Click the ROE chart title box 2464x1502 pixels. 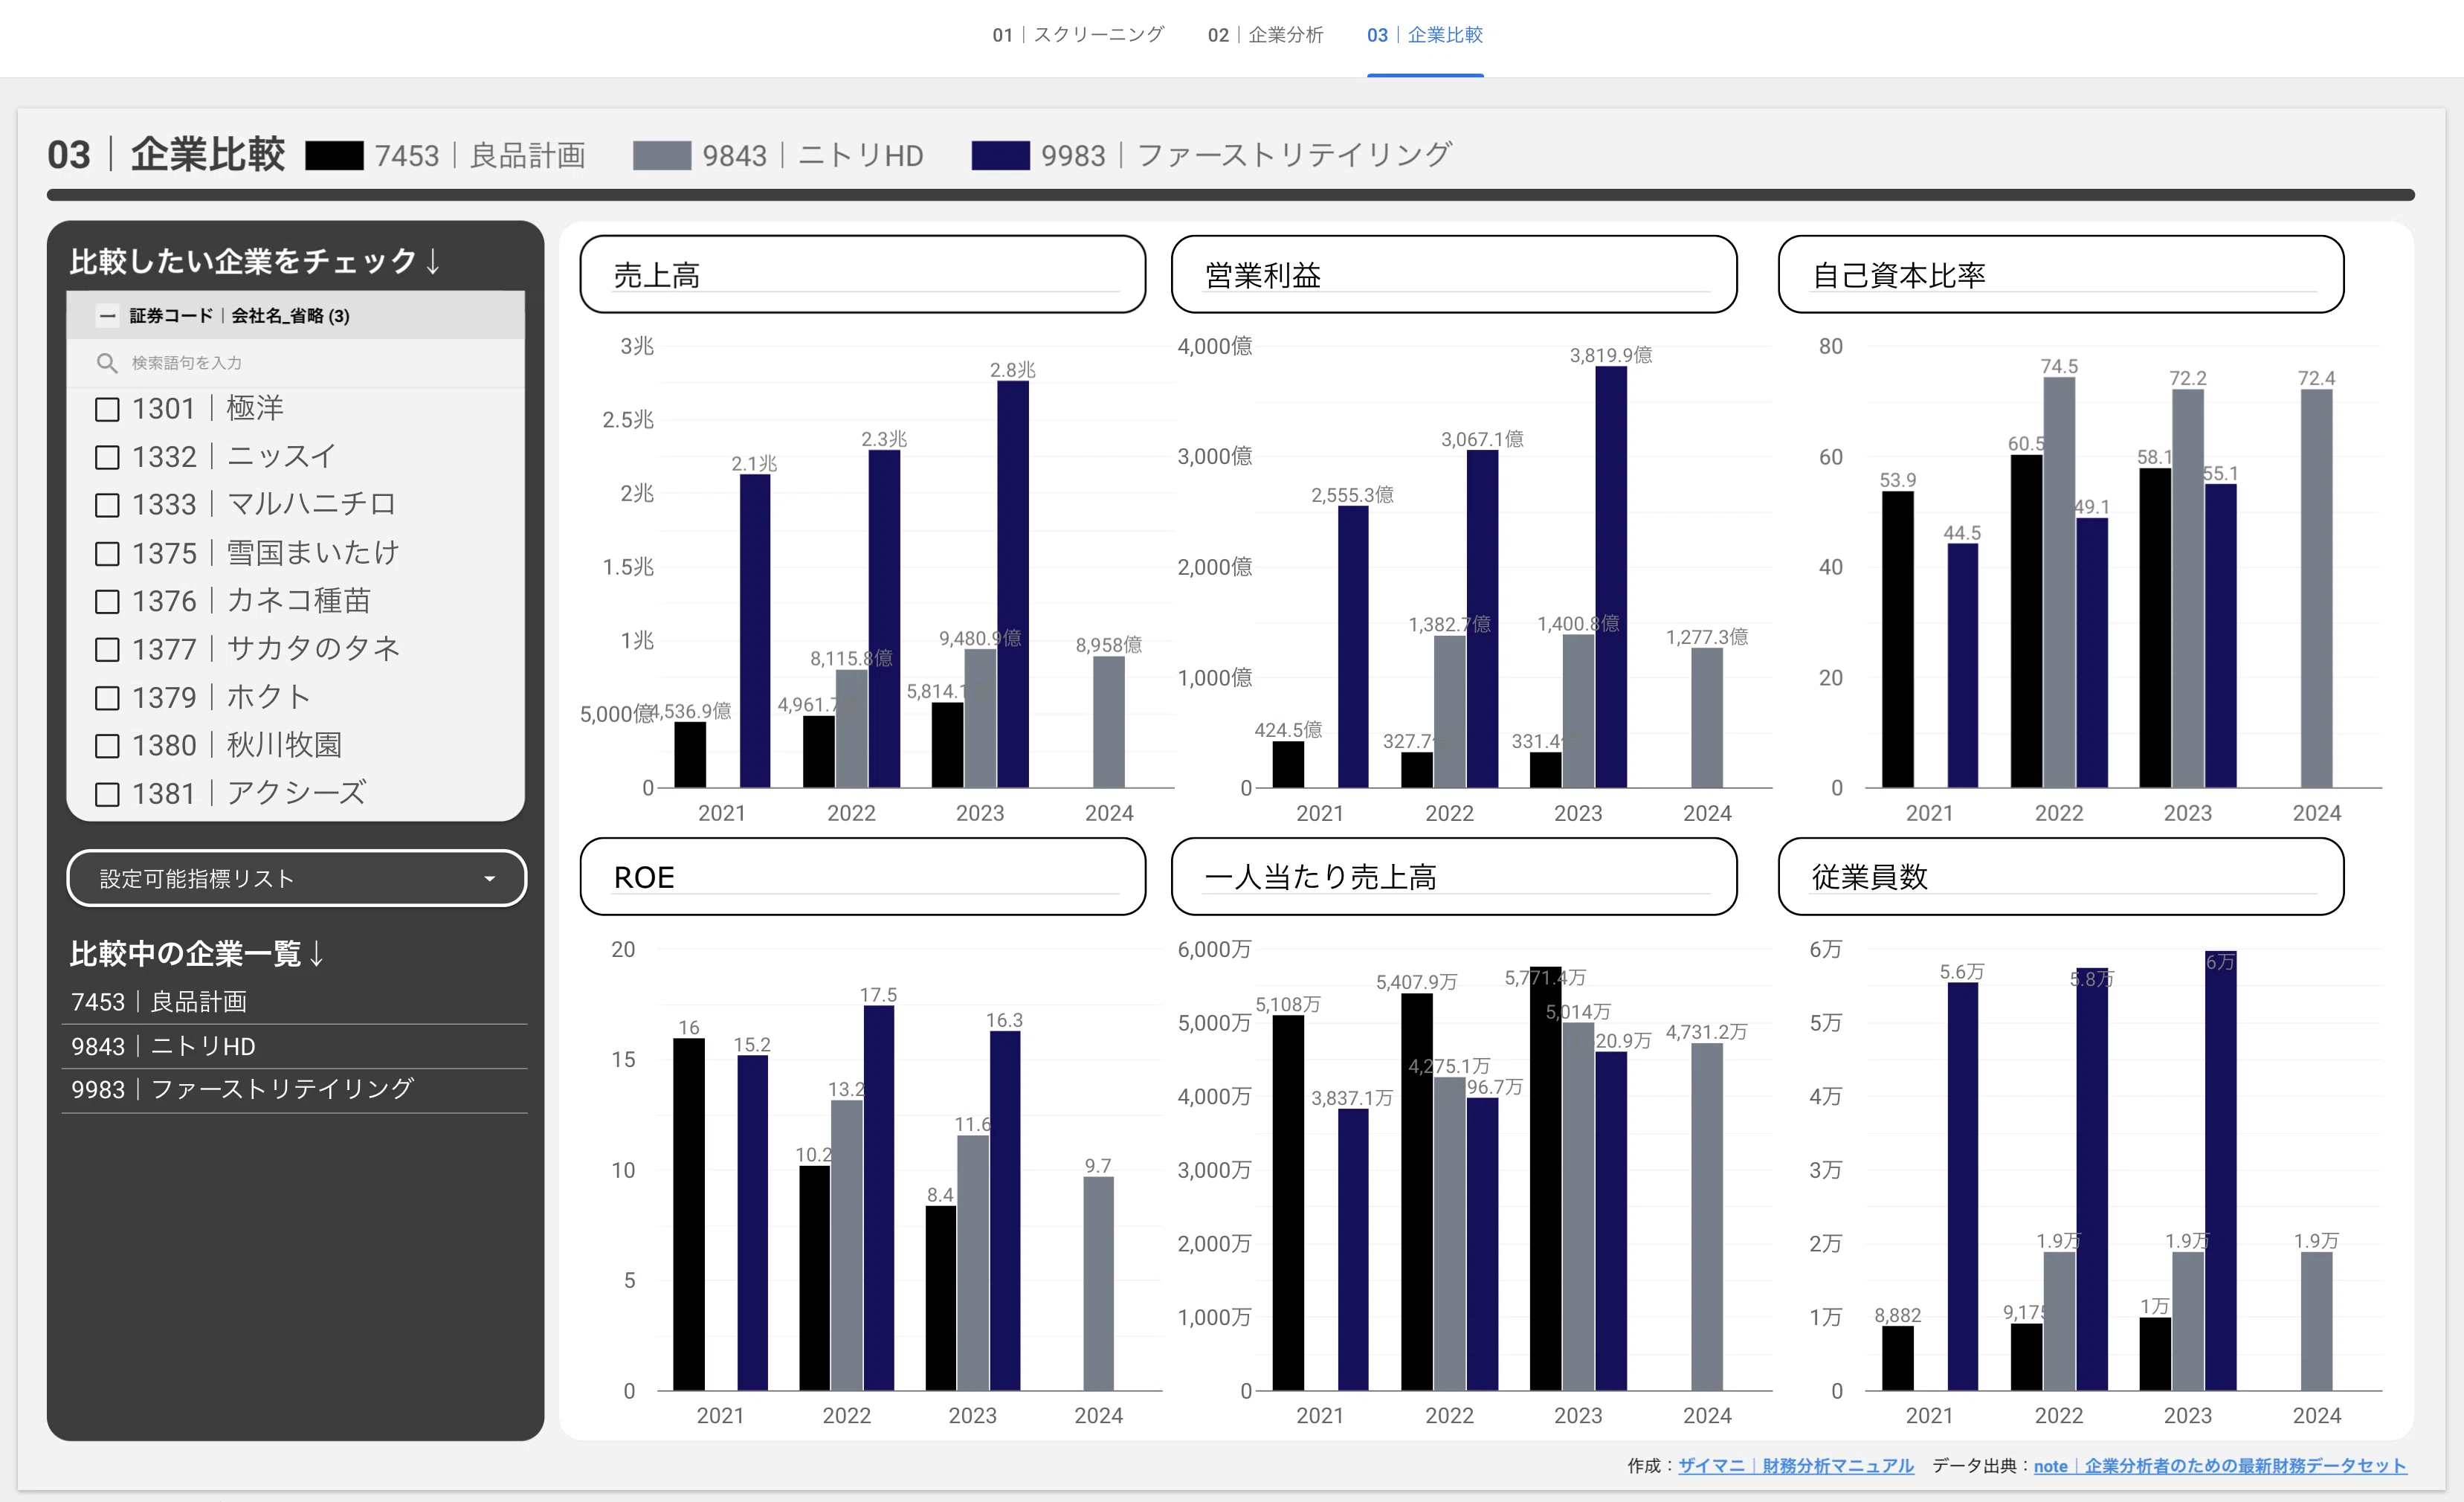(x=863, y=876)
